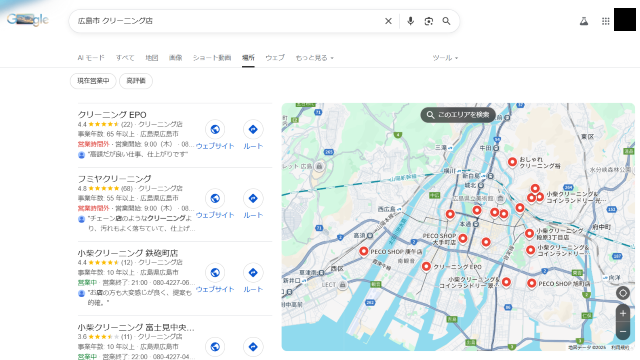The height and width of the screenshot is (360, 640).
Task: Expand the もっと見る dropdown
Action: (315, 58)
